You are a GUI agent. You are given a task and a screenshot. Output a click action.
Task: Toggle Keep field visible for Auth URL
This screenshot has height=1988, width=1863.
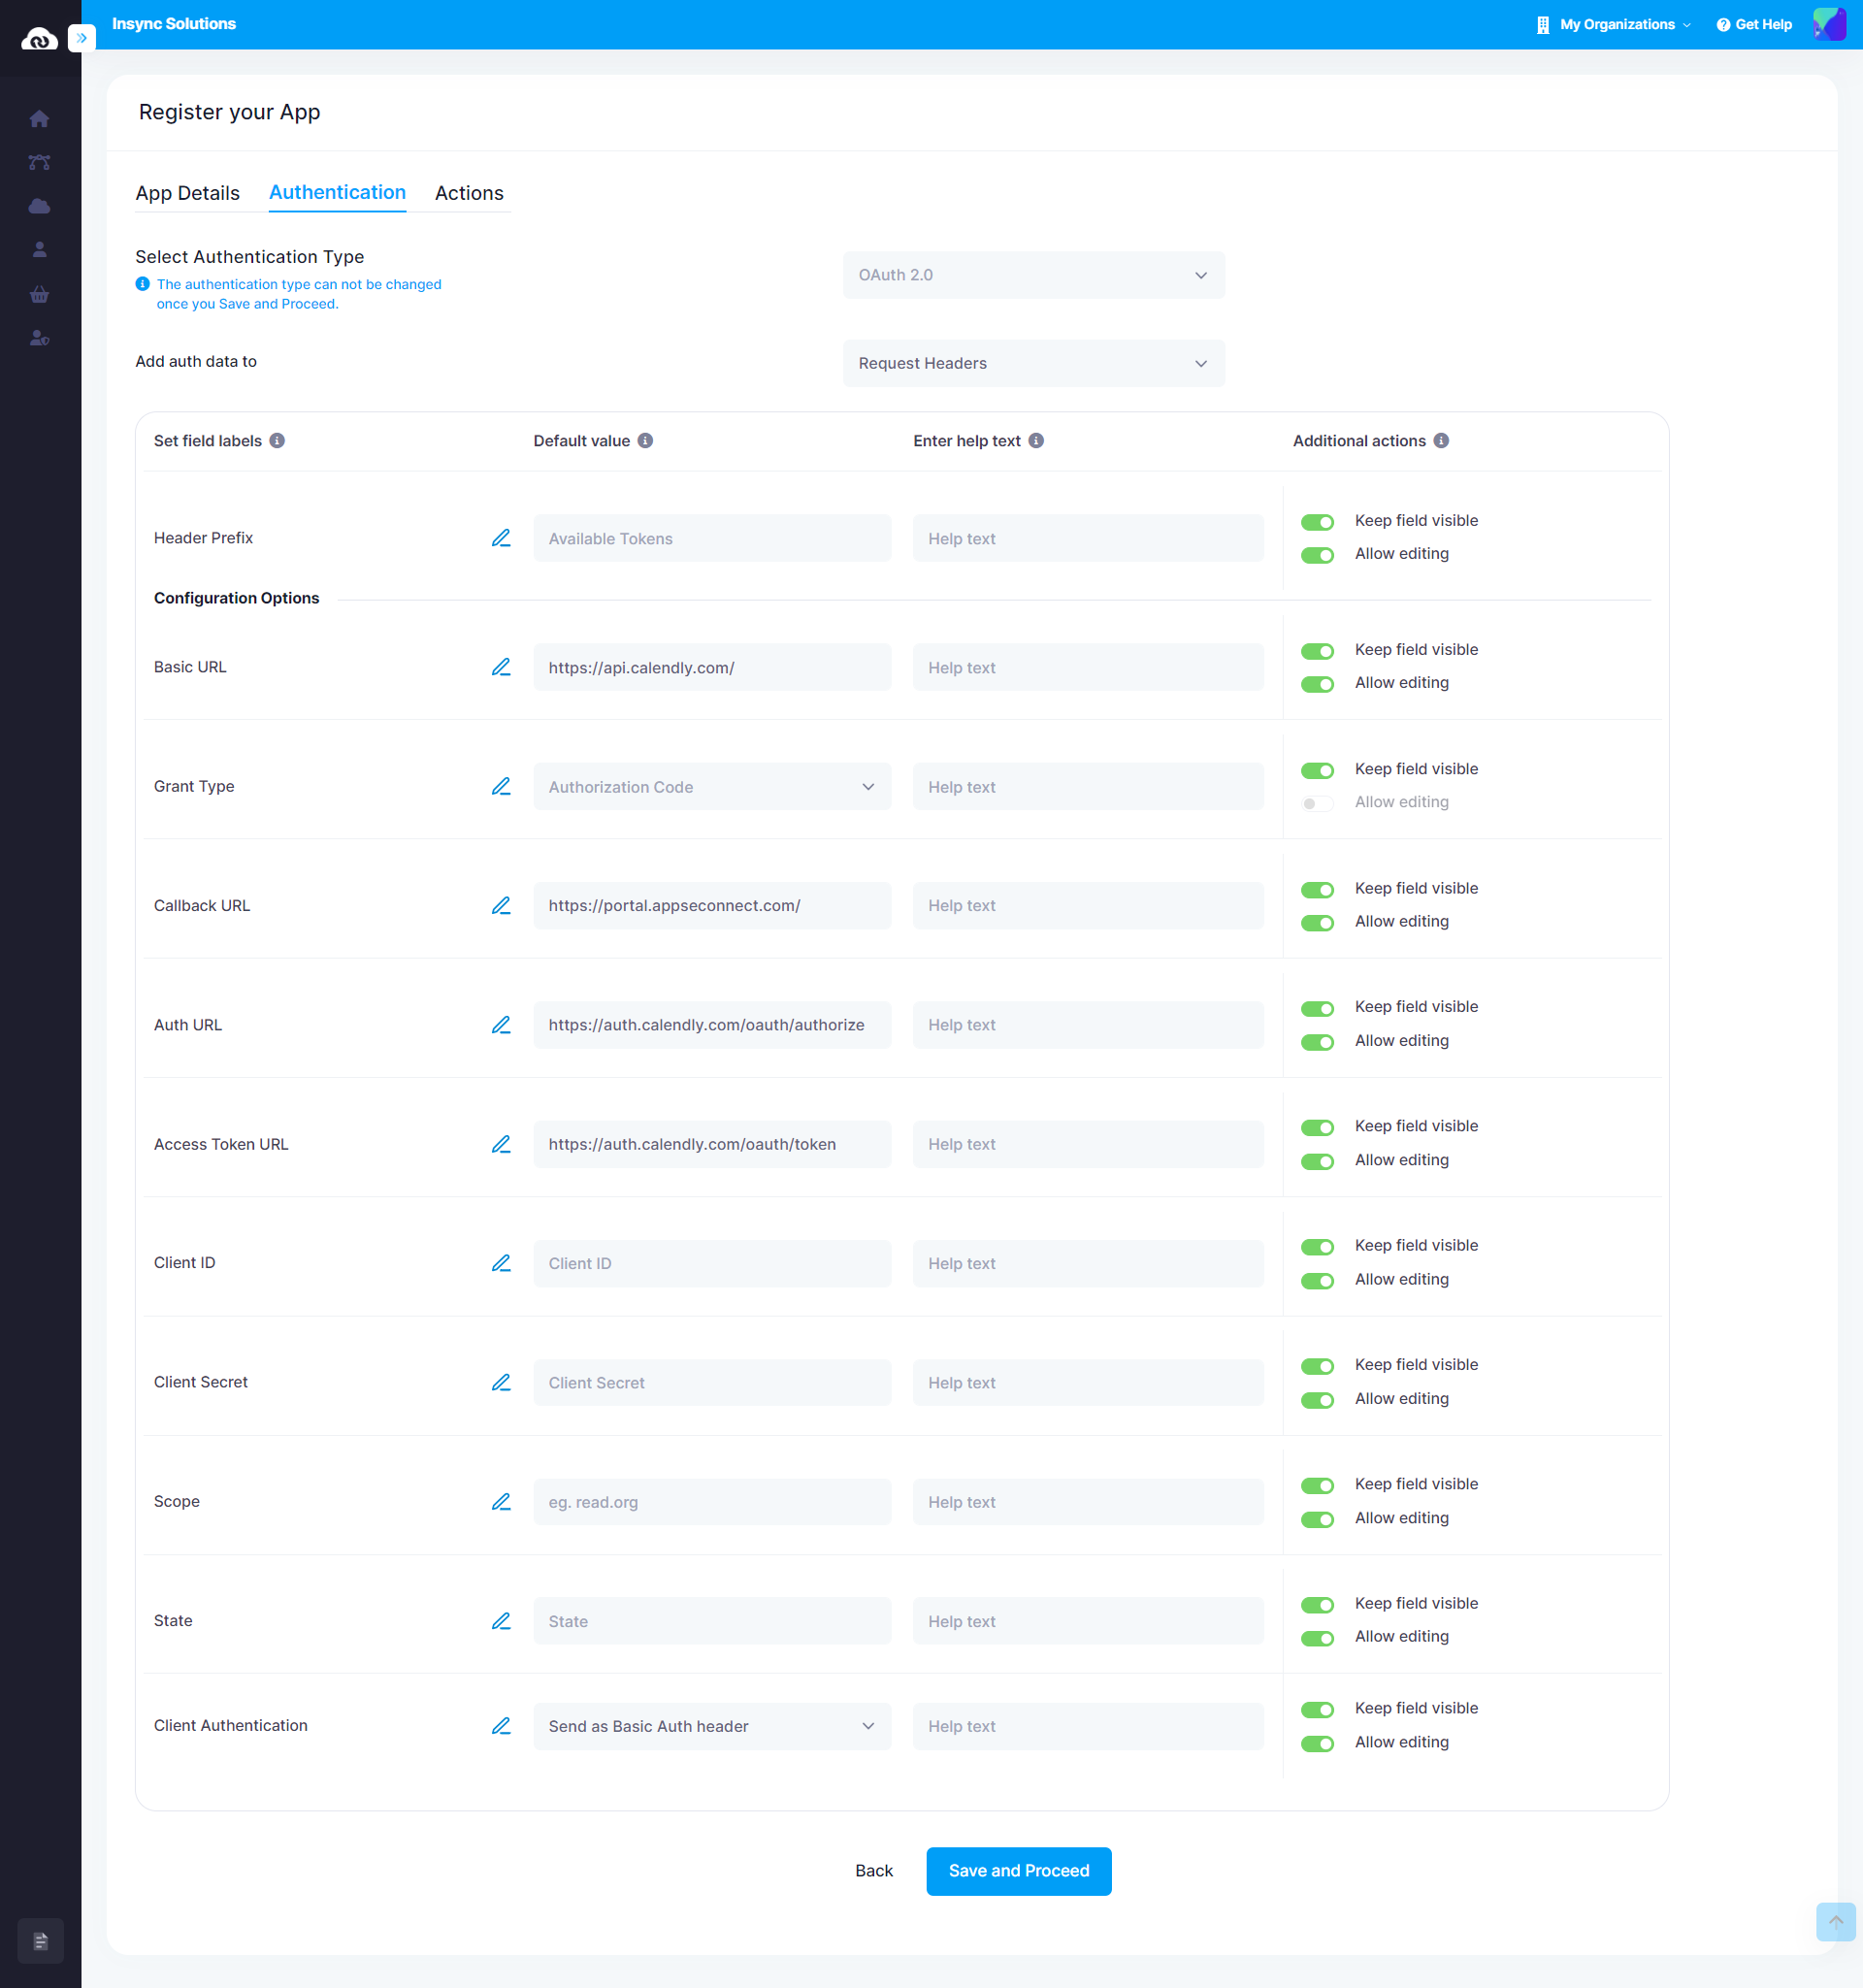(1317, 1008)
